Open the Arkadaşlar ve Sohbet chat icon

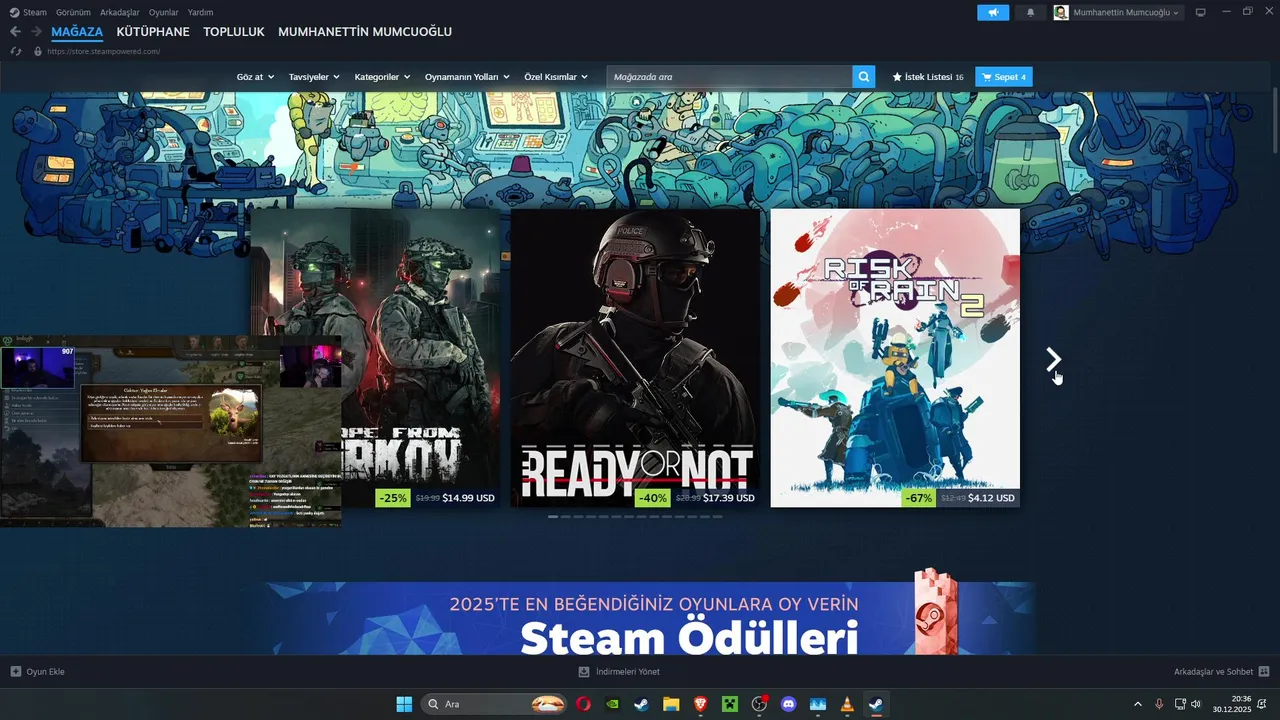(1264, 671)
